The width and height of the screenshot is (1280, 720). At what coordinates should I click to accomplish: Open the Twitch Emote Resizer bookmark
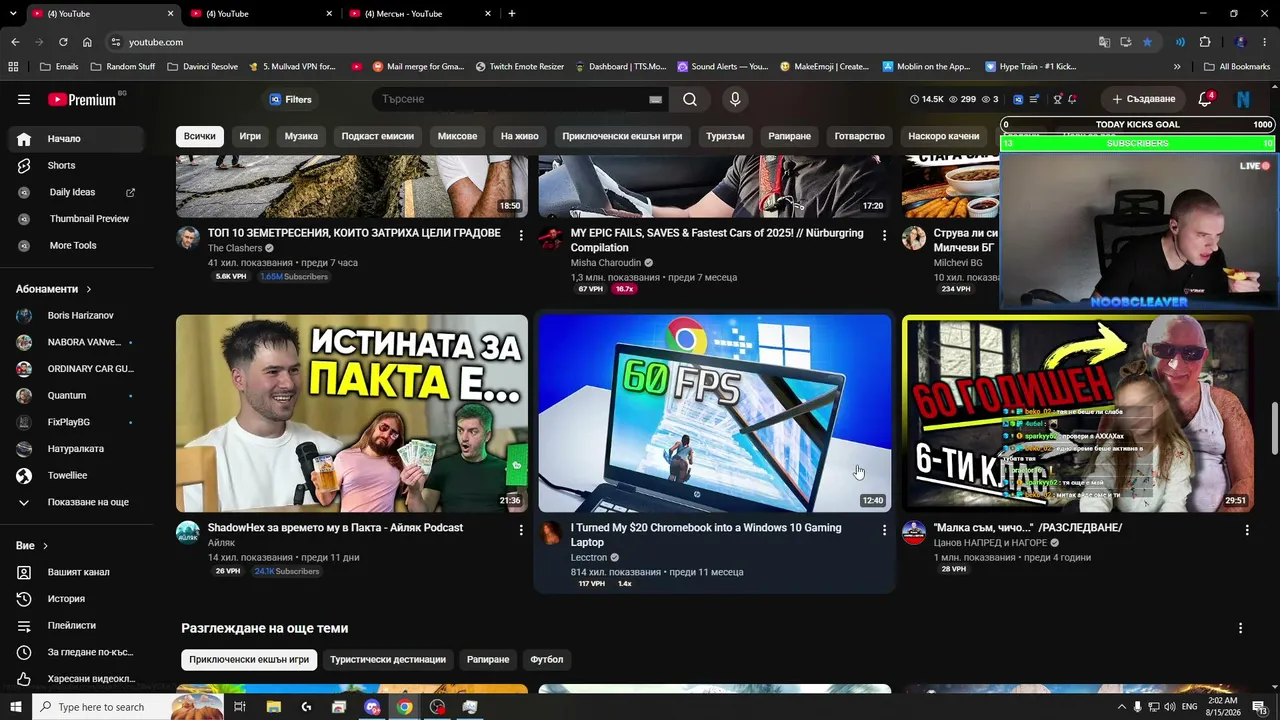[x=520, y=67]
